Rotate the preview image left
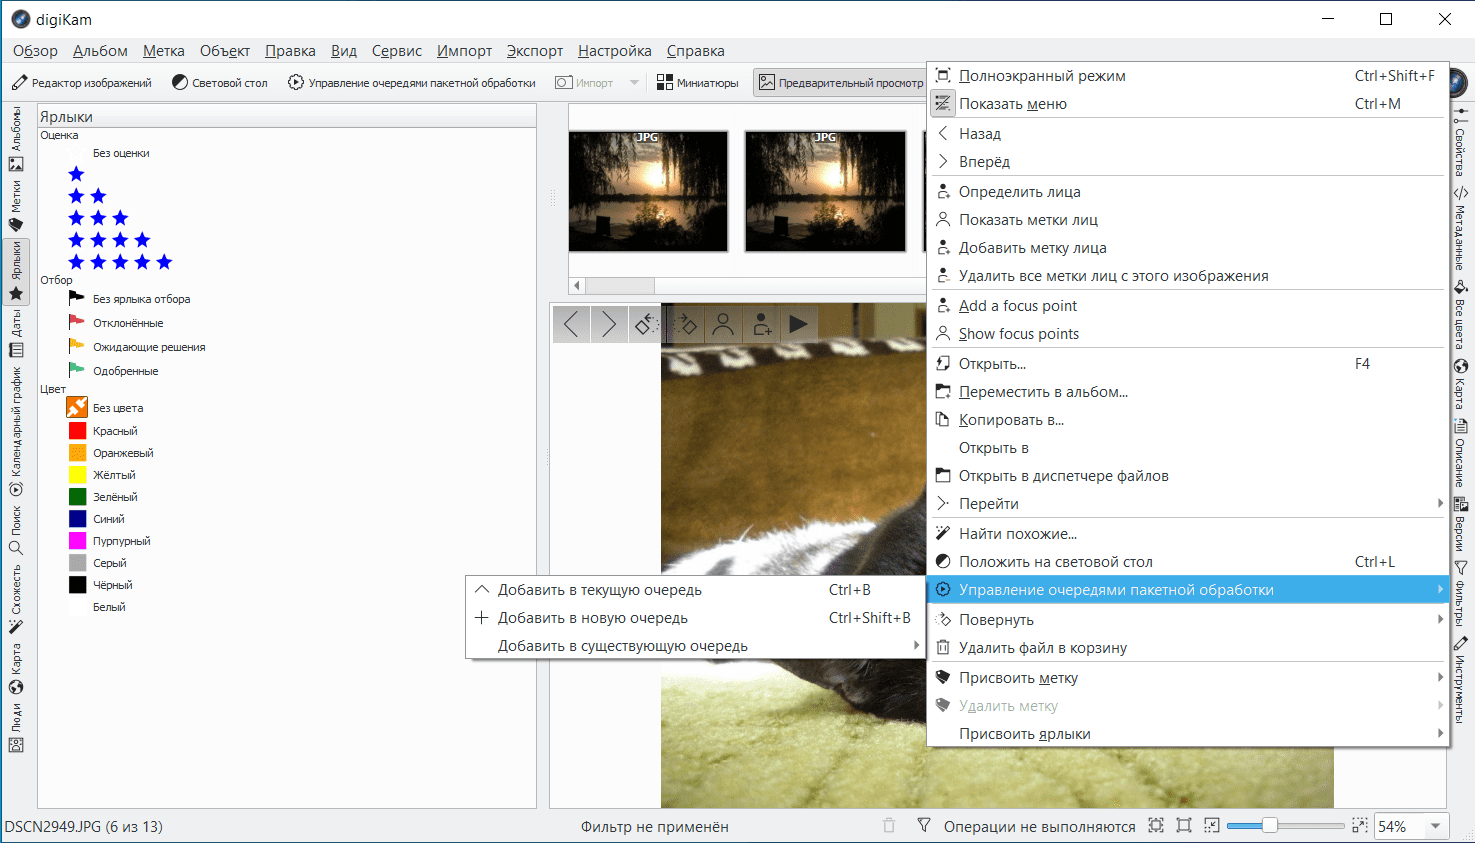1475x843 pixels. (646, 324)
